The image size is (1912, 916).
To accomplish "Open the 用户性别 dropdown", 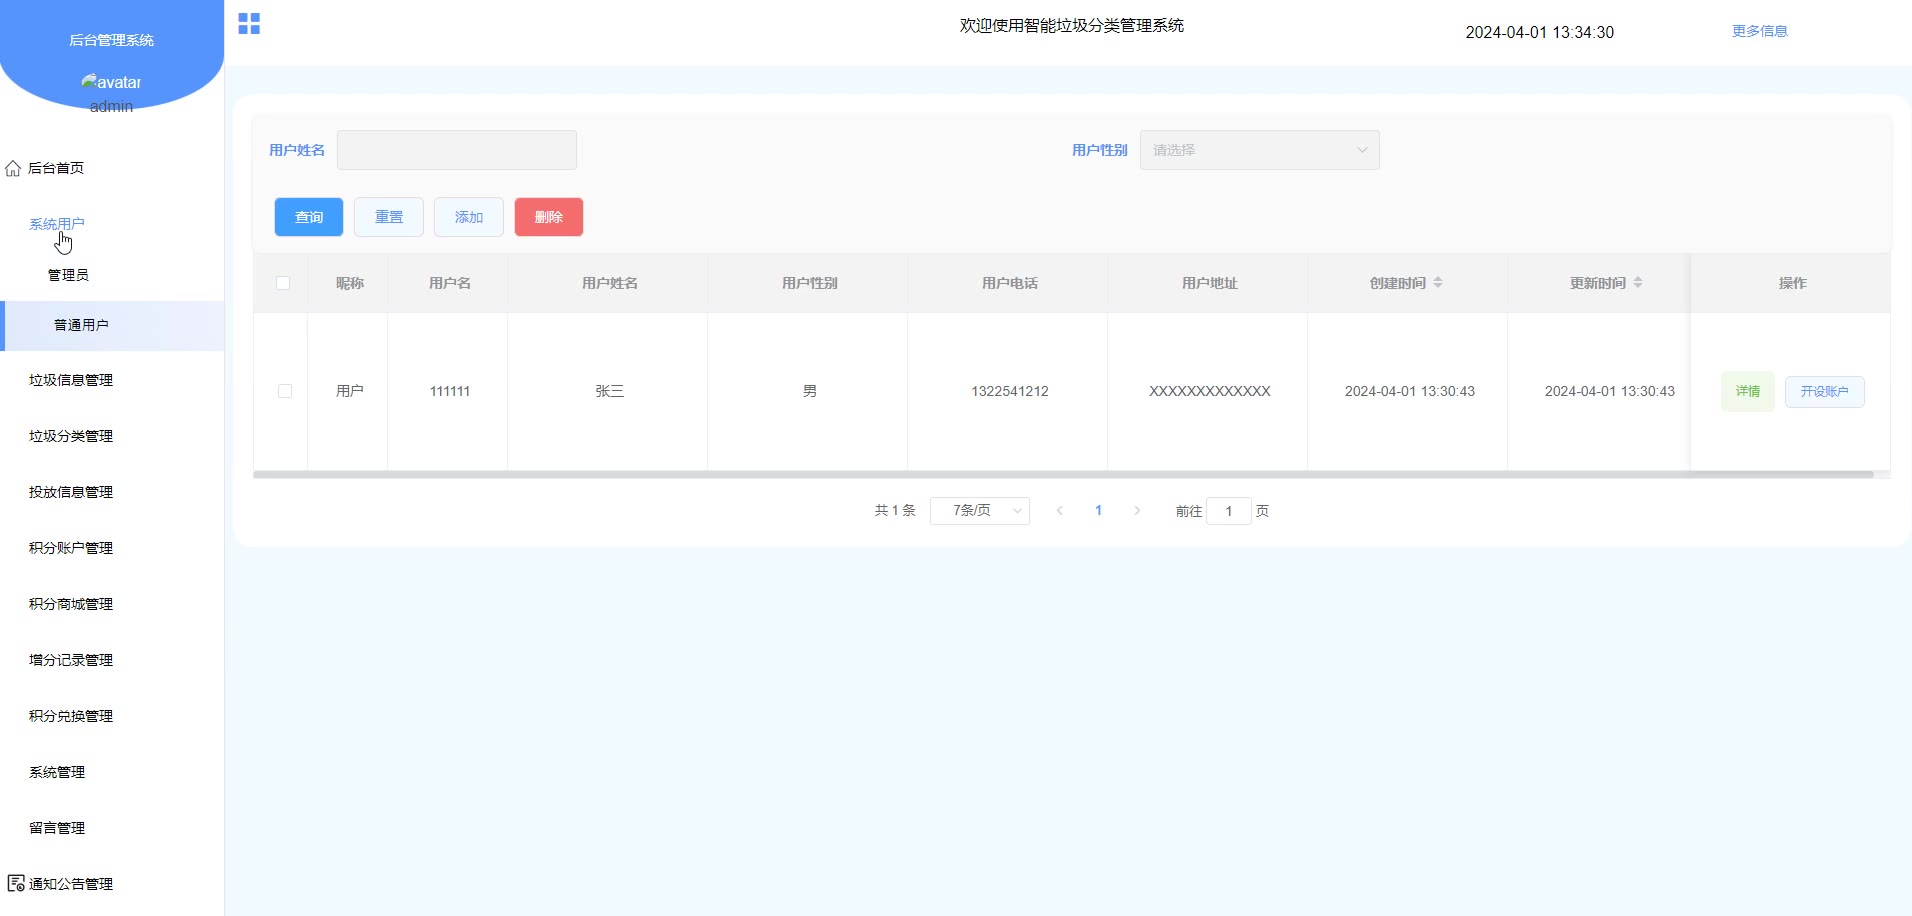I will click(x=1260, y=150).
